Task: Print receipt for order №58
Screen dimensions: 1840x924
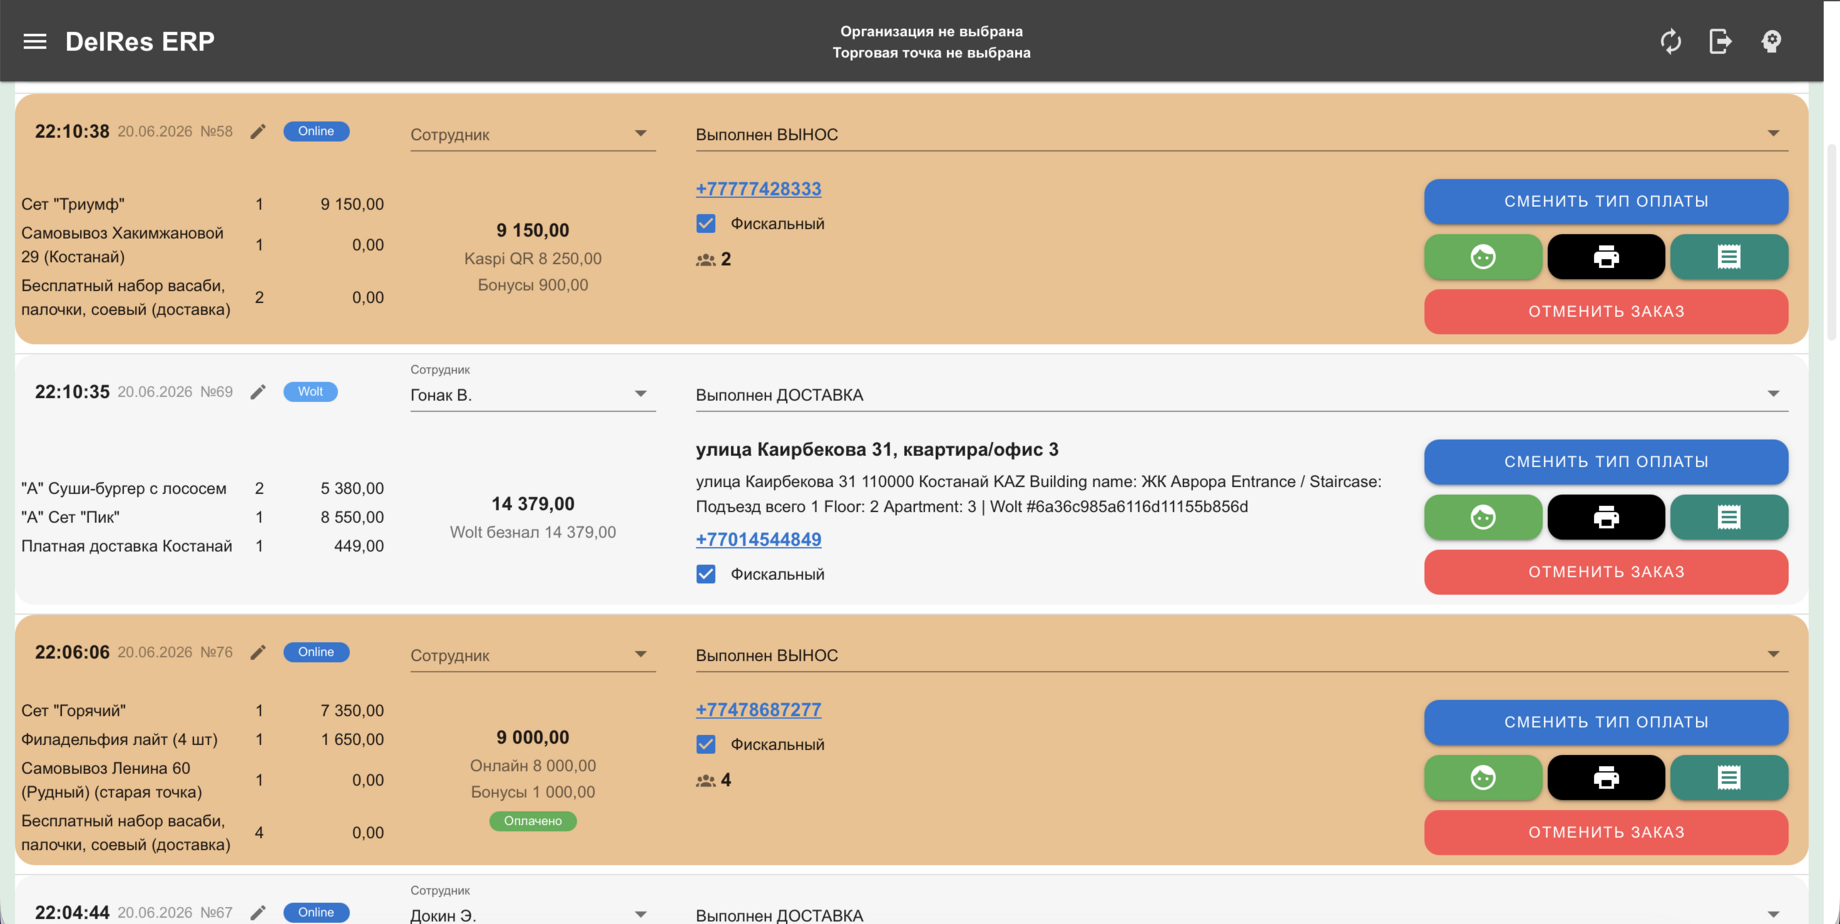Action: tap(1606, 257)
